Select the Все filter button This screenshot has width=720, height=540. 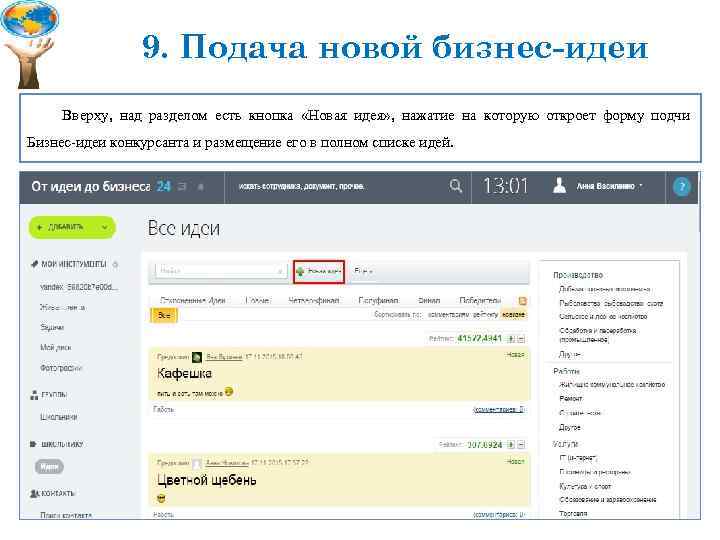pos(164,315)
